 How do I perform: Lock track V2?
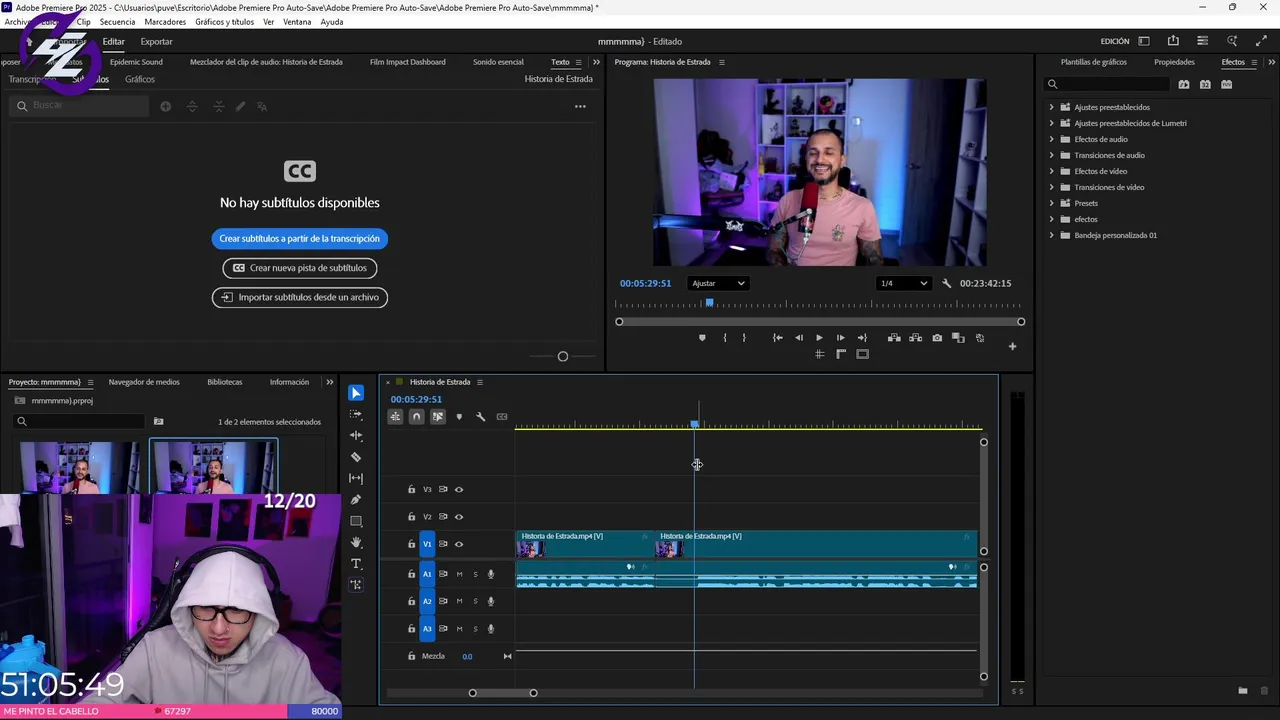pos(411,517)
